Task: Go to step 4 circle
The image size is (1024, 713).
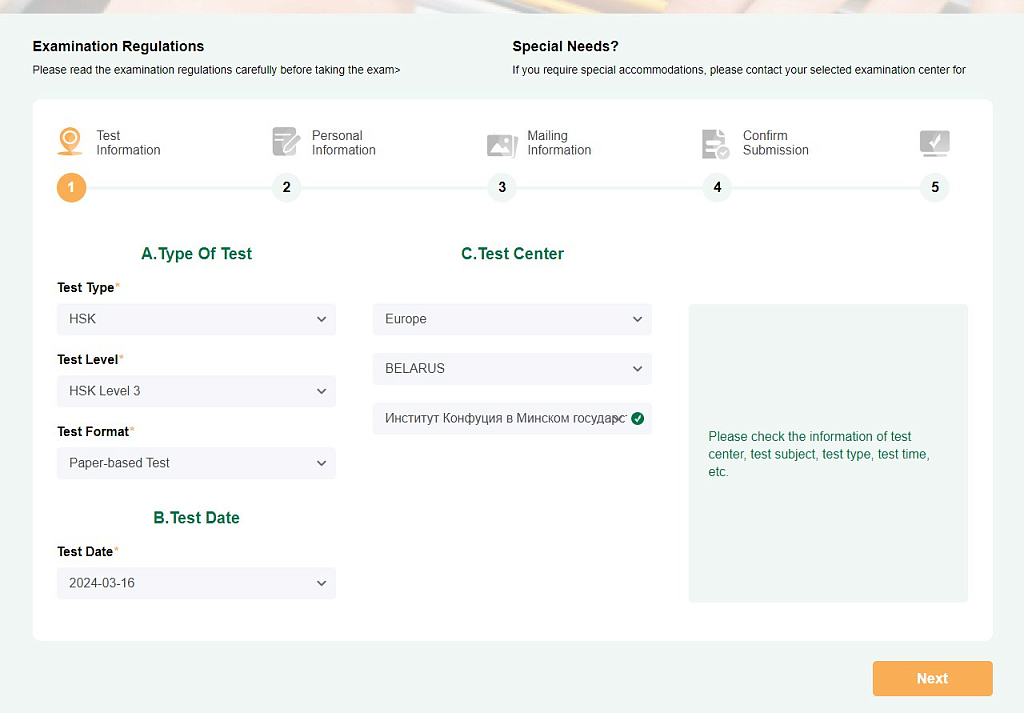Action: point(717,187)
